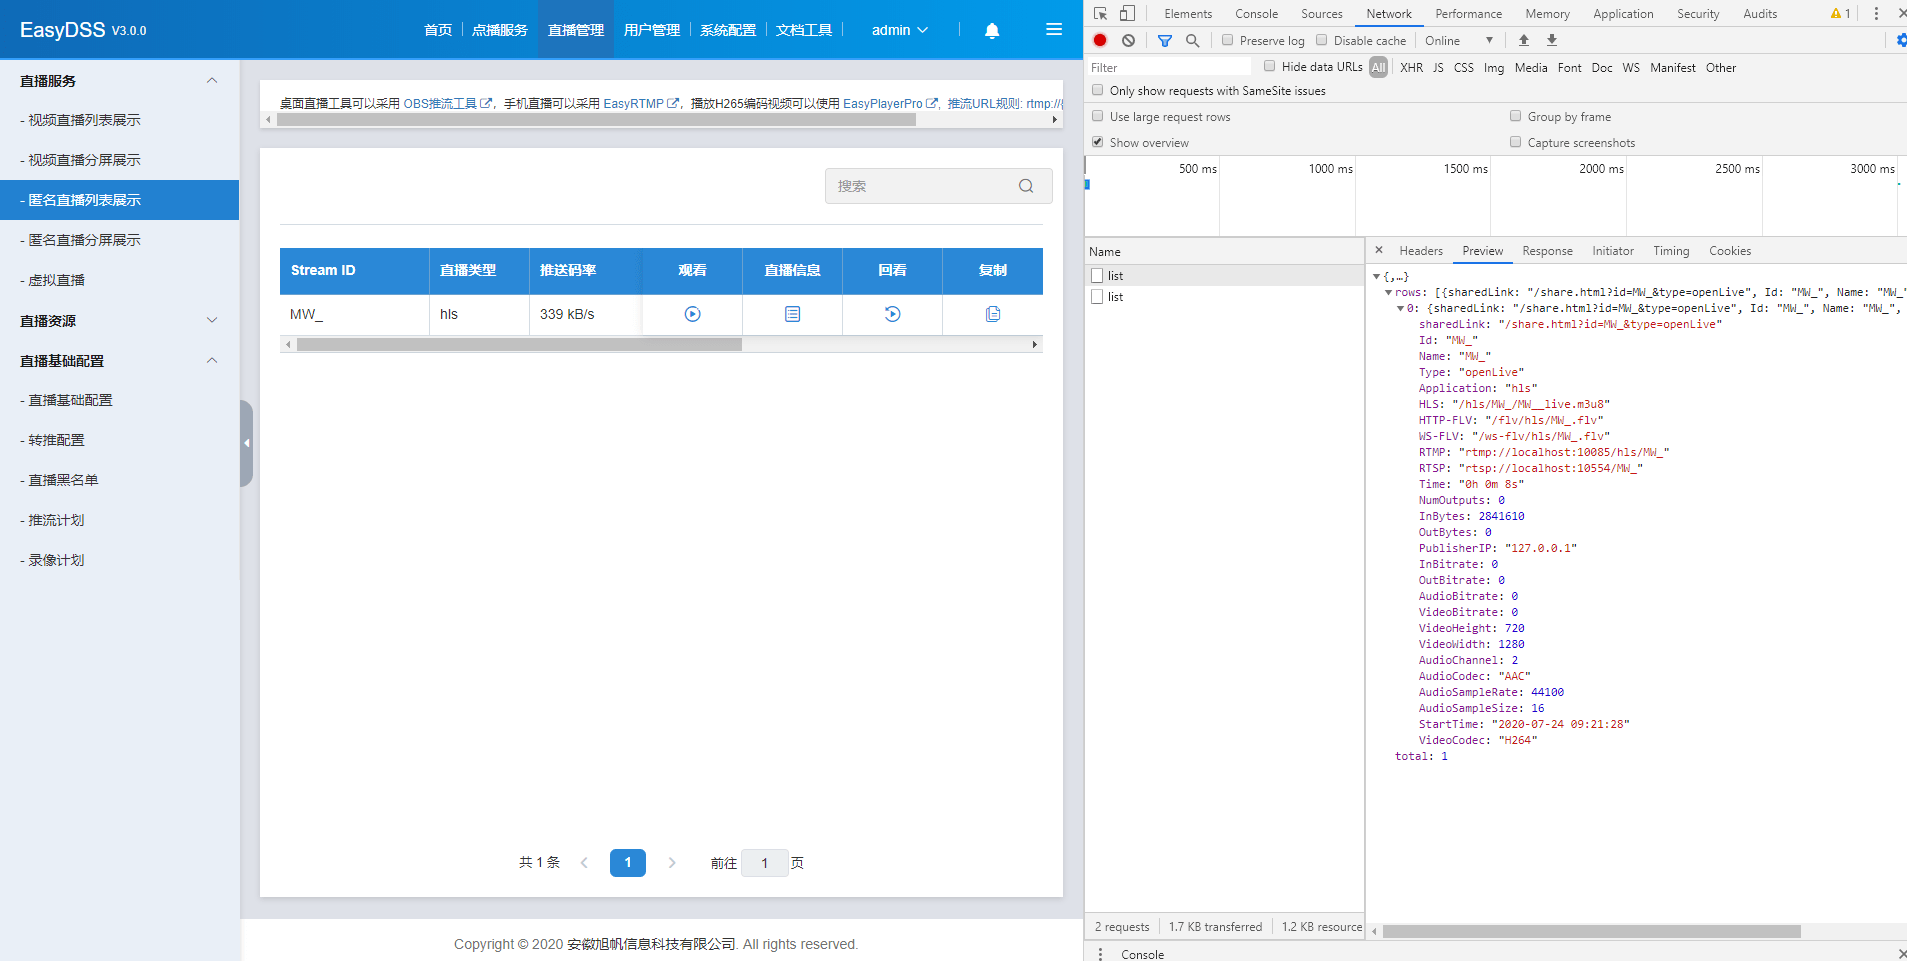Open the 直播信息 details icon for MW_
Viewport: 1907px width, 961px height.
[x=791, y=314]
